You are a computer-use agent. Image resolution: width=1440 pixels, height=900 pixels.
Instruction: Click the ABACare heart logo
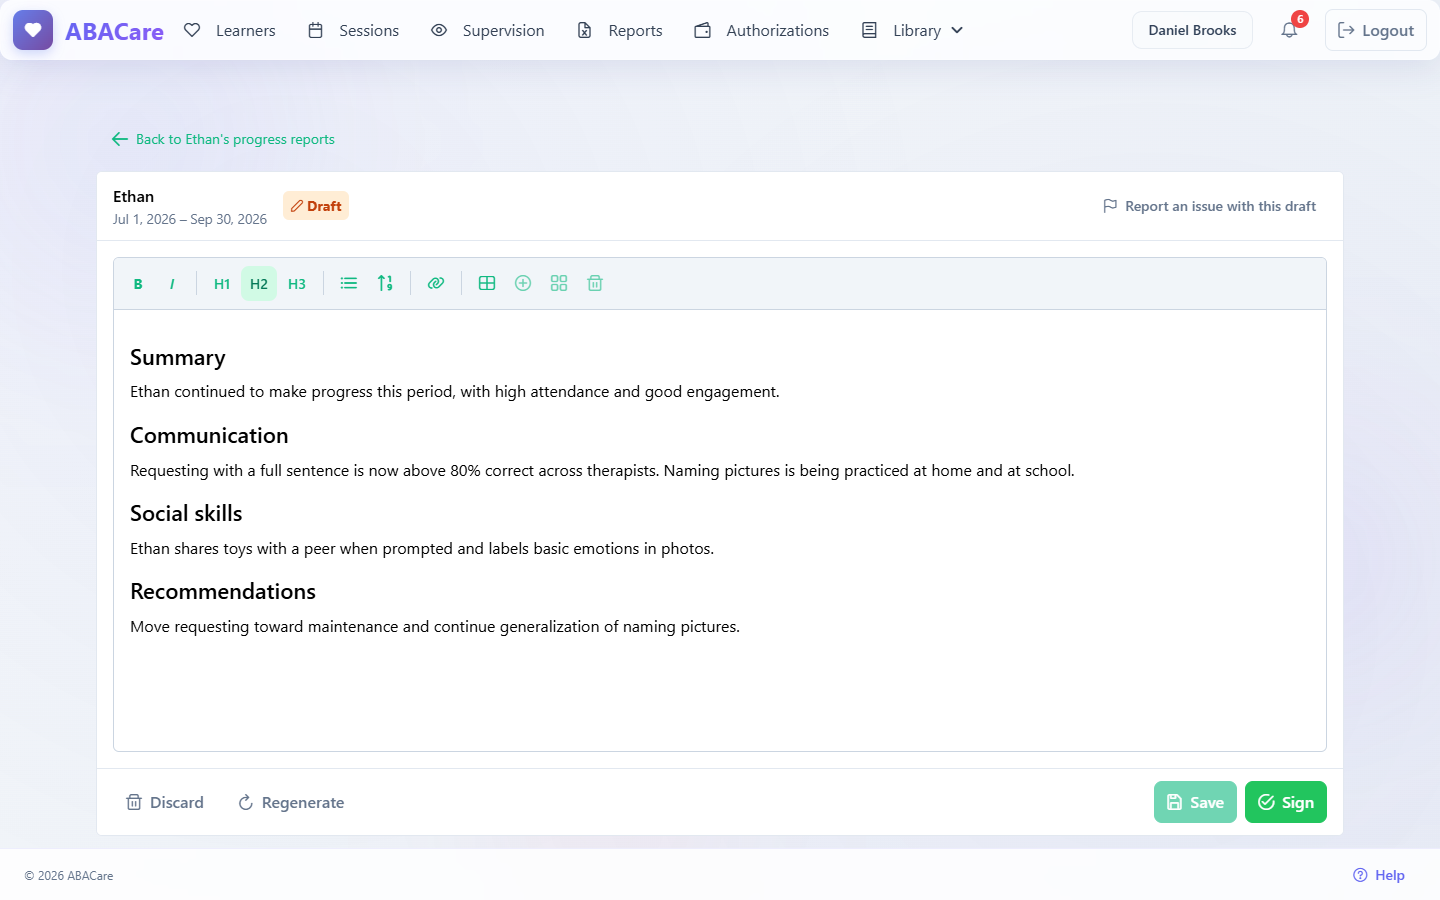point(33,30)
